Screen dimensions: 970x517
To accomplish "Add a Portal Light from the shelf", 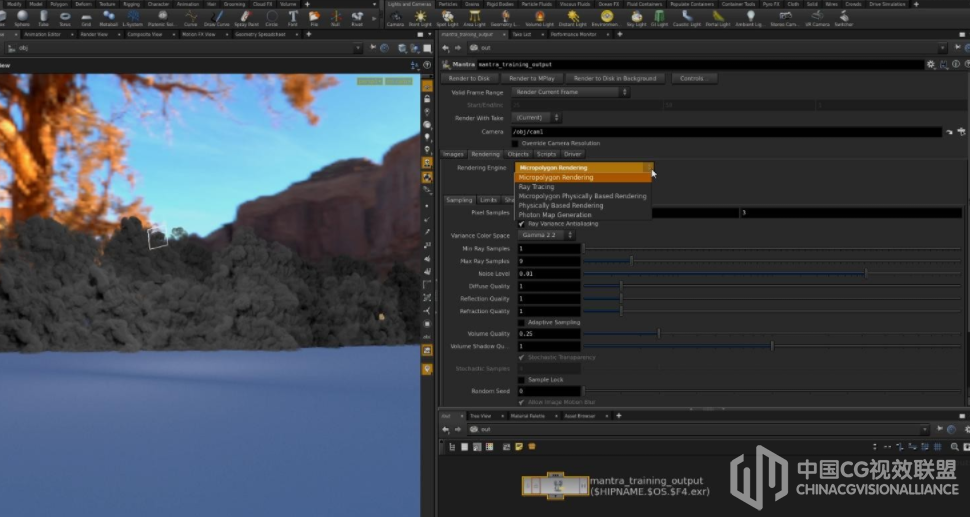I will [718, 18].
